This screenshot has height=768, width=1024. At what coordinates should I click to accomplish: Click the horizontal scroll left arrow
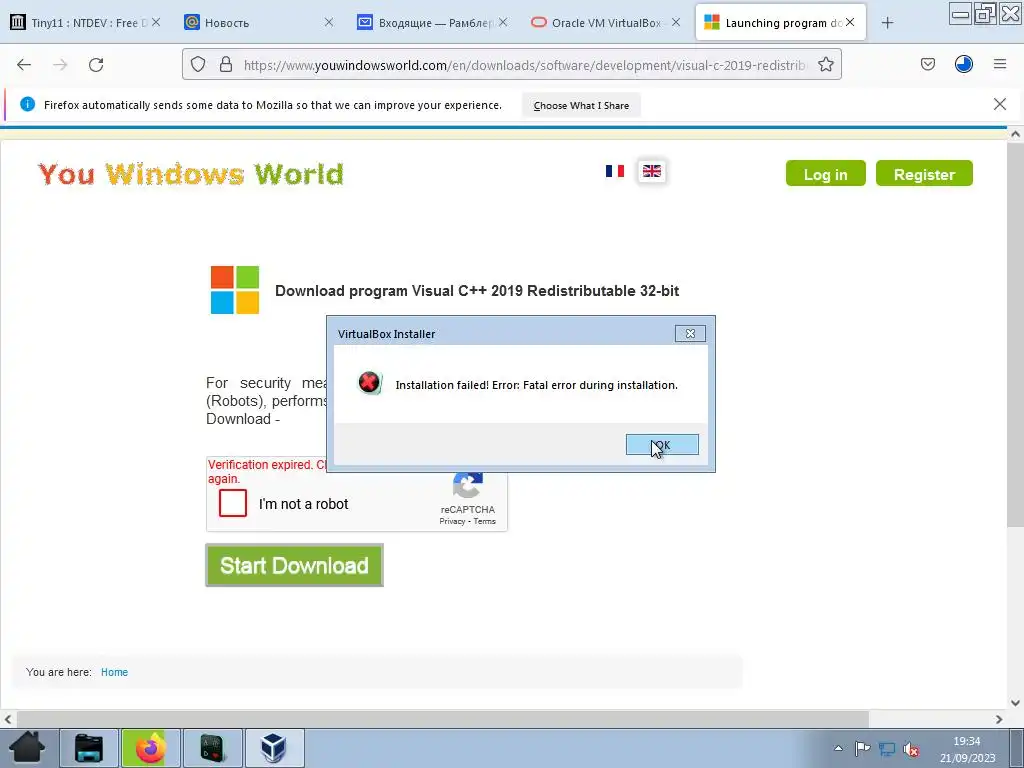click(8, 719)
